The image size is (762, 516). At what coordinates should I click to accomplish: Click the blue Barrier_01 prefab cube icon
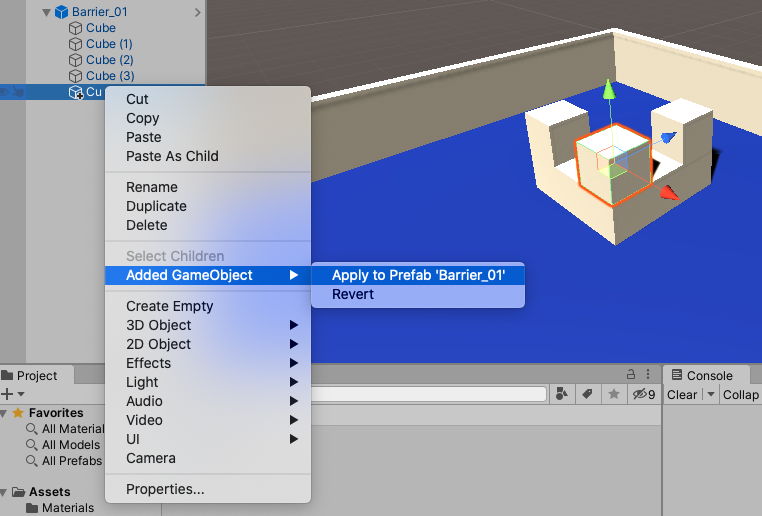(x=61, y=12)
